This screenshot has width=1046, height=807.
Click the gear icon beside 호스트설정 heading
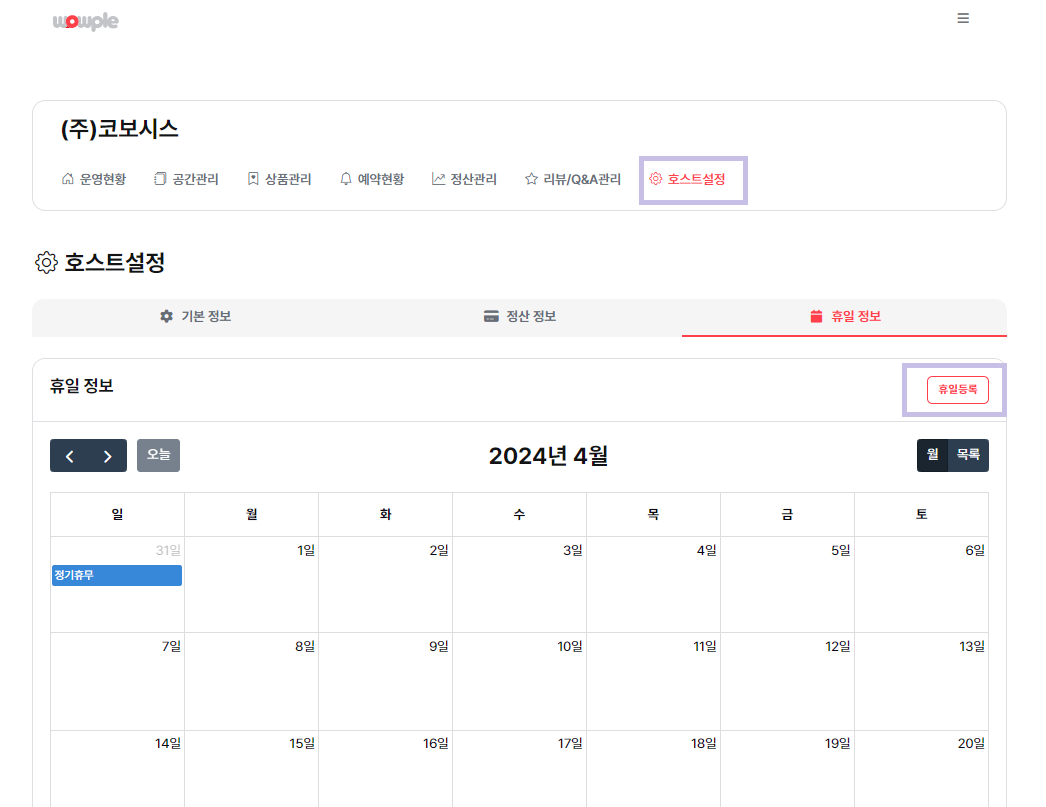[x=46, y=263]
